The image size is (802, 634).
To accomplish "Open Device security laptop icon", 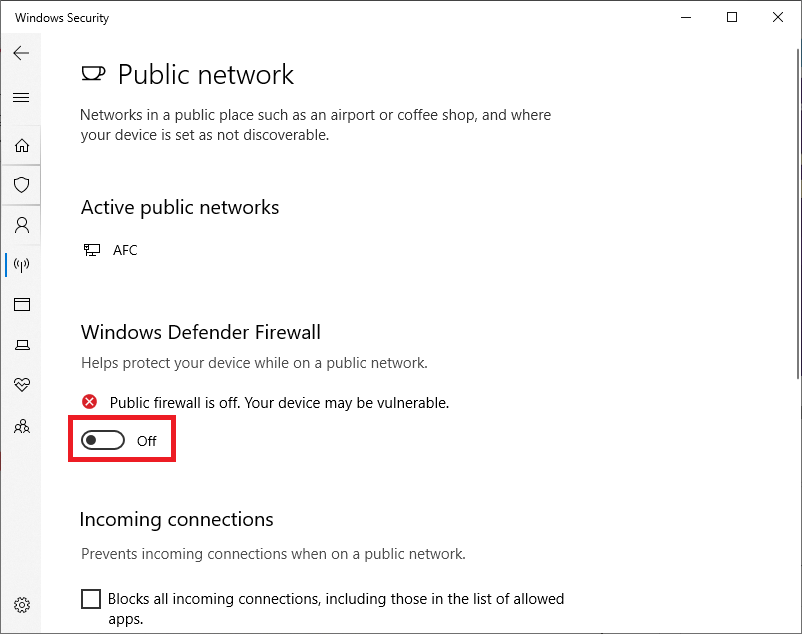I will 21,345.
